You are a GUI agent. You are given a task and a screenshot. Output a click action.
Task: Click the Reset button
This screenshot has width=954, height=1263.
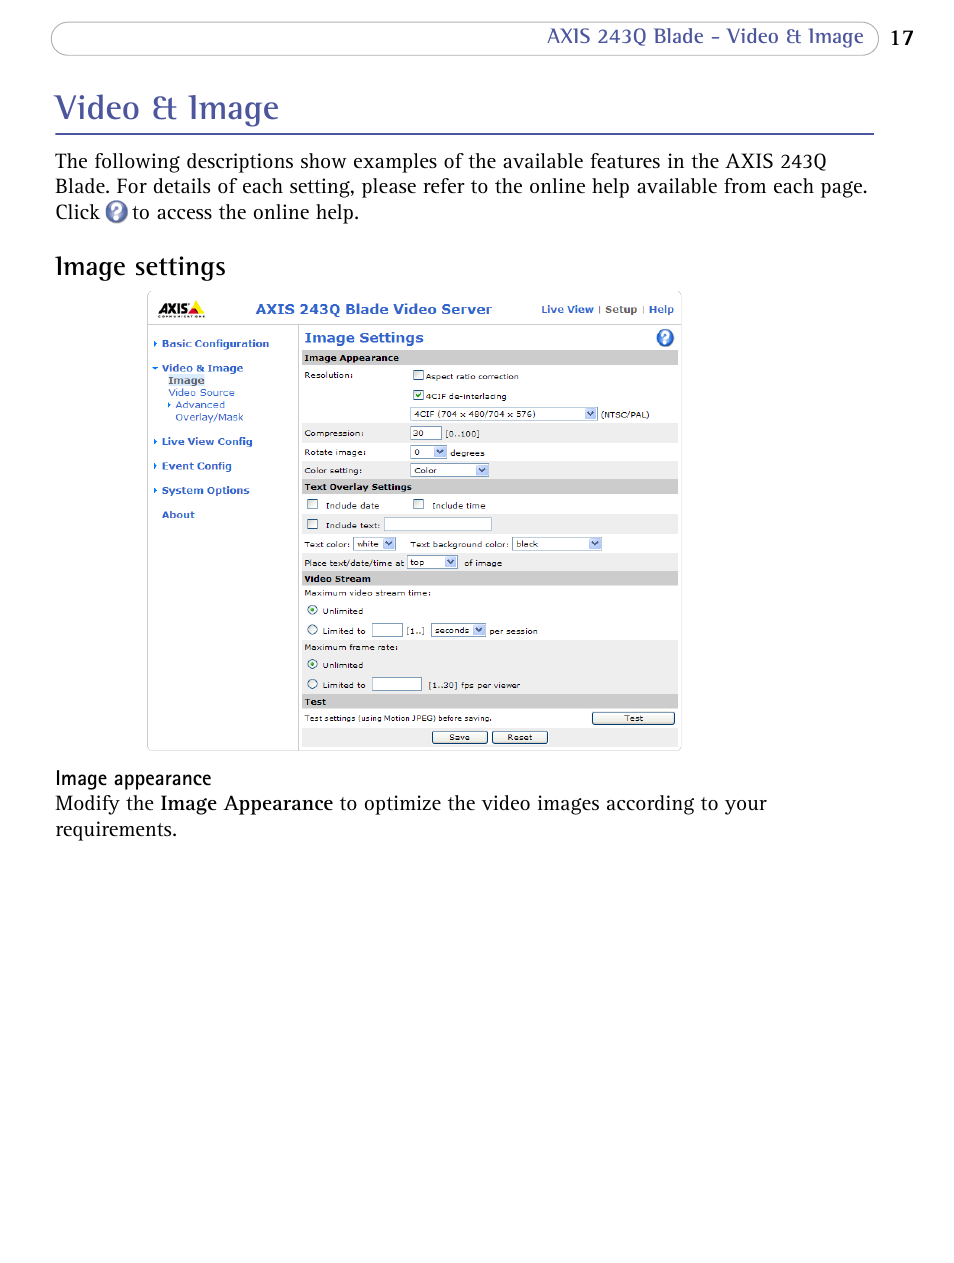(x=520, y=737)
